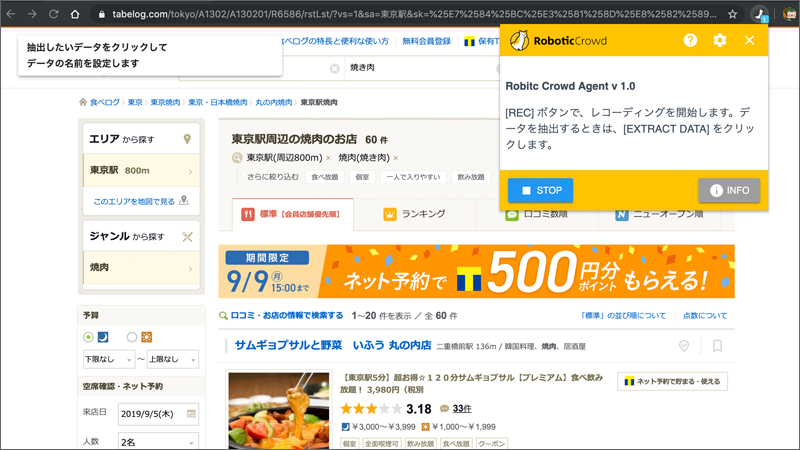Open サムギョプサルと野菜 いふう 丸の内店 restaurant

click(333, 345)
